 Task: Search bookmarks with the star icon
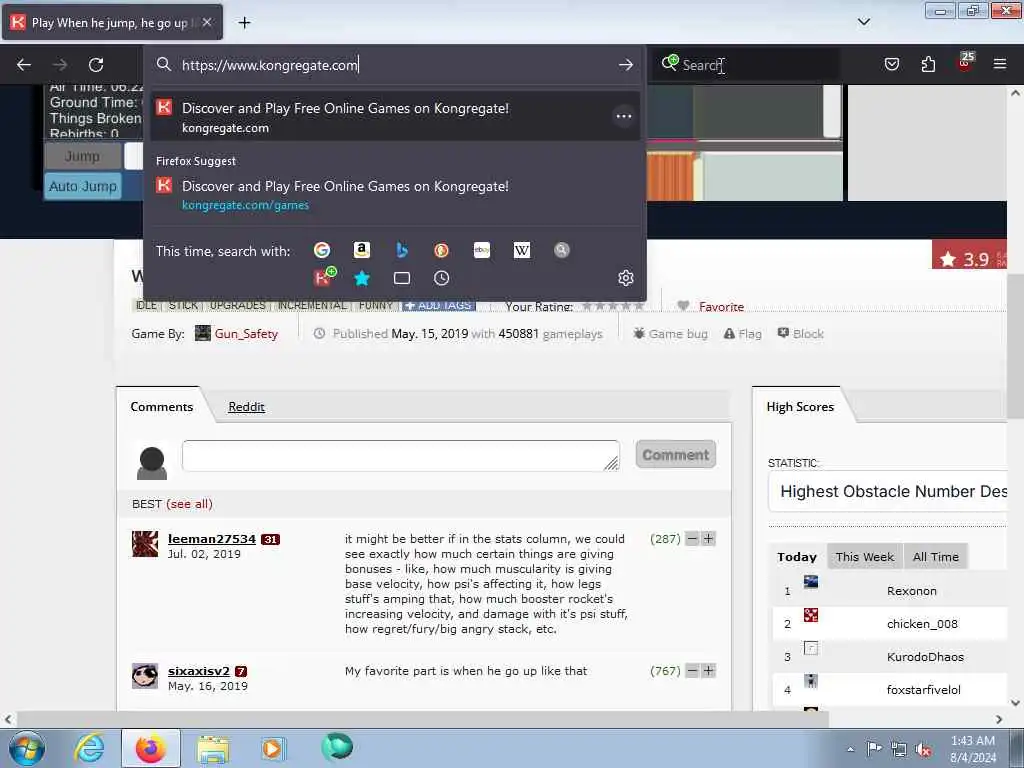(x=361, y=278)
